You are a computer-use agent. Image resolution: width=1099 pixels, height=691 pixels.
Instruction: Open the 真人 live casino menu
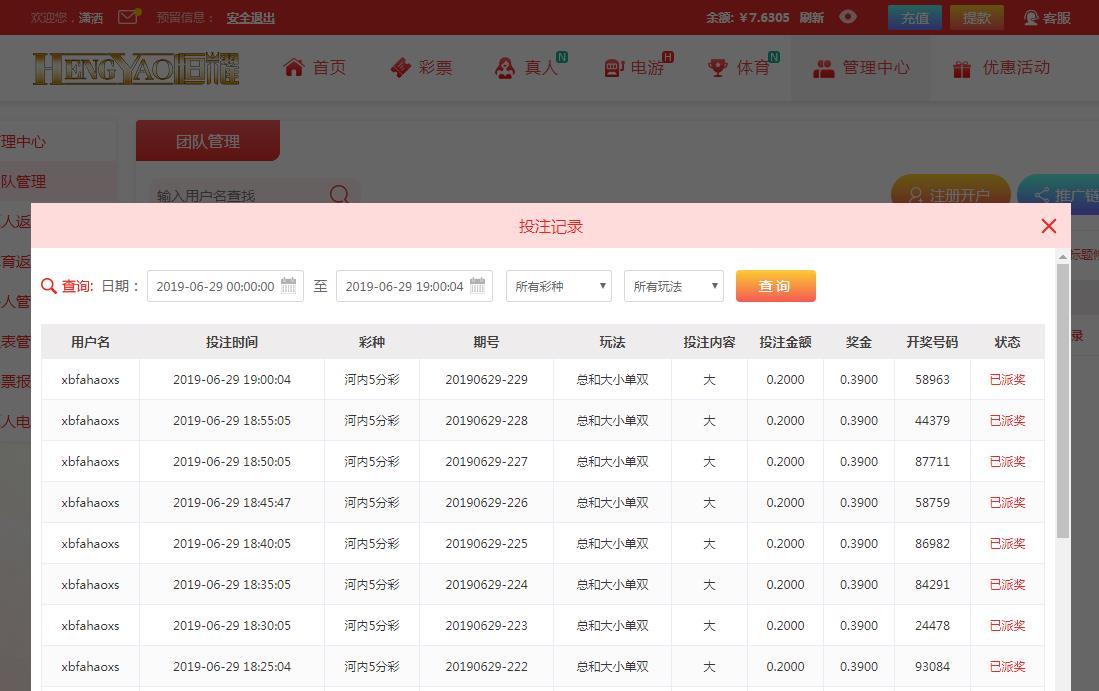point(531,67)
